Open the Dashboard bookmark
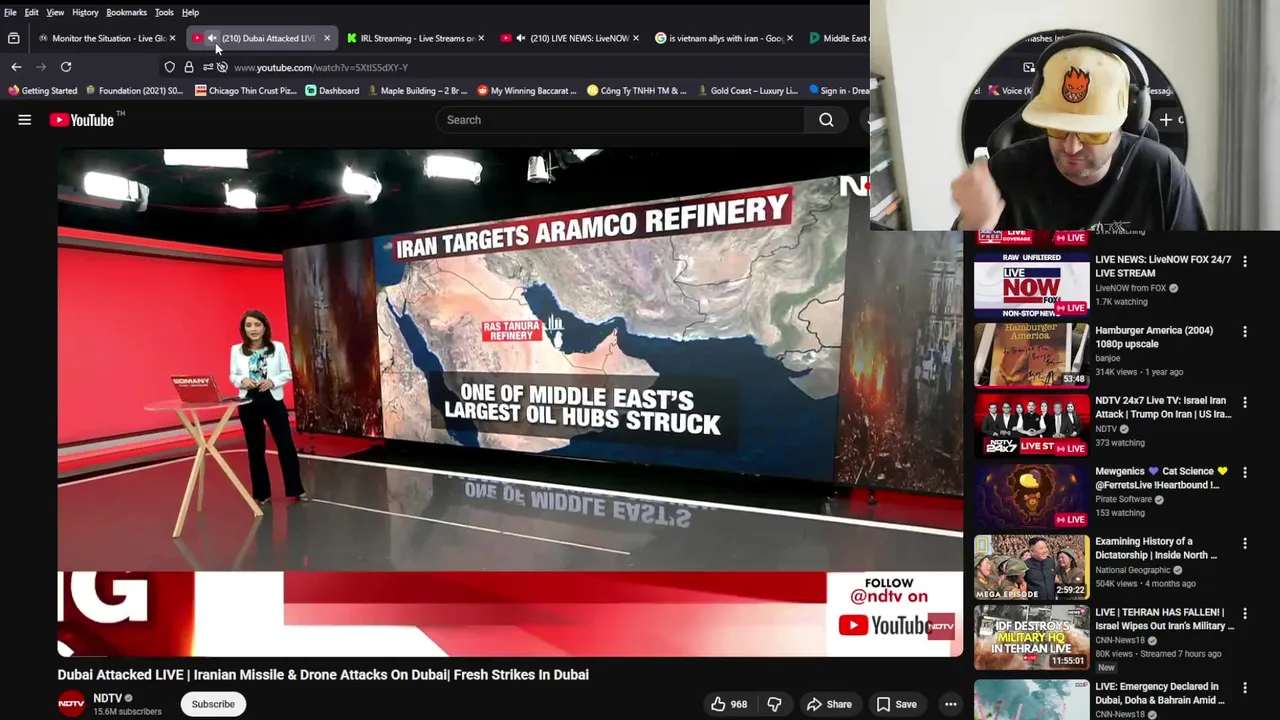1280x720 pixels. [x=332, y=91]
